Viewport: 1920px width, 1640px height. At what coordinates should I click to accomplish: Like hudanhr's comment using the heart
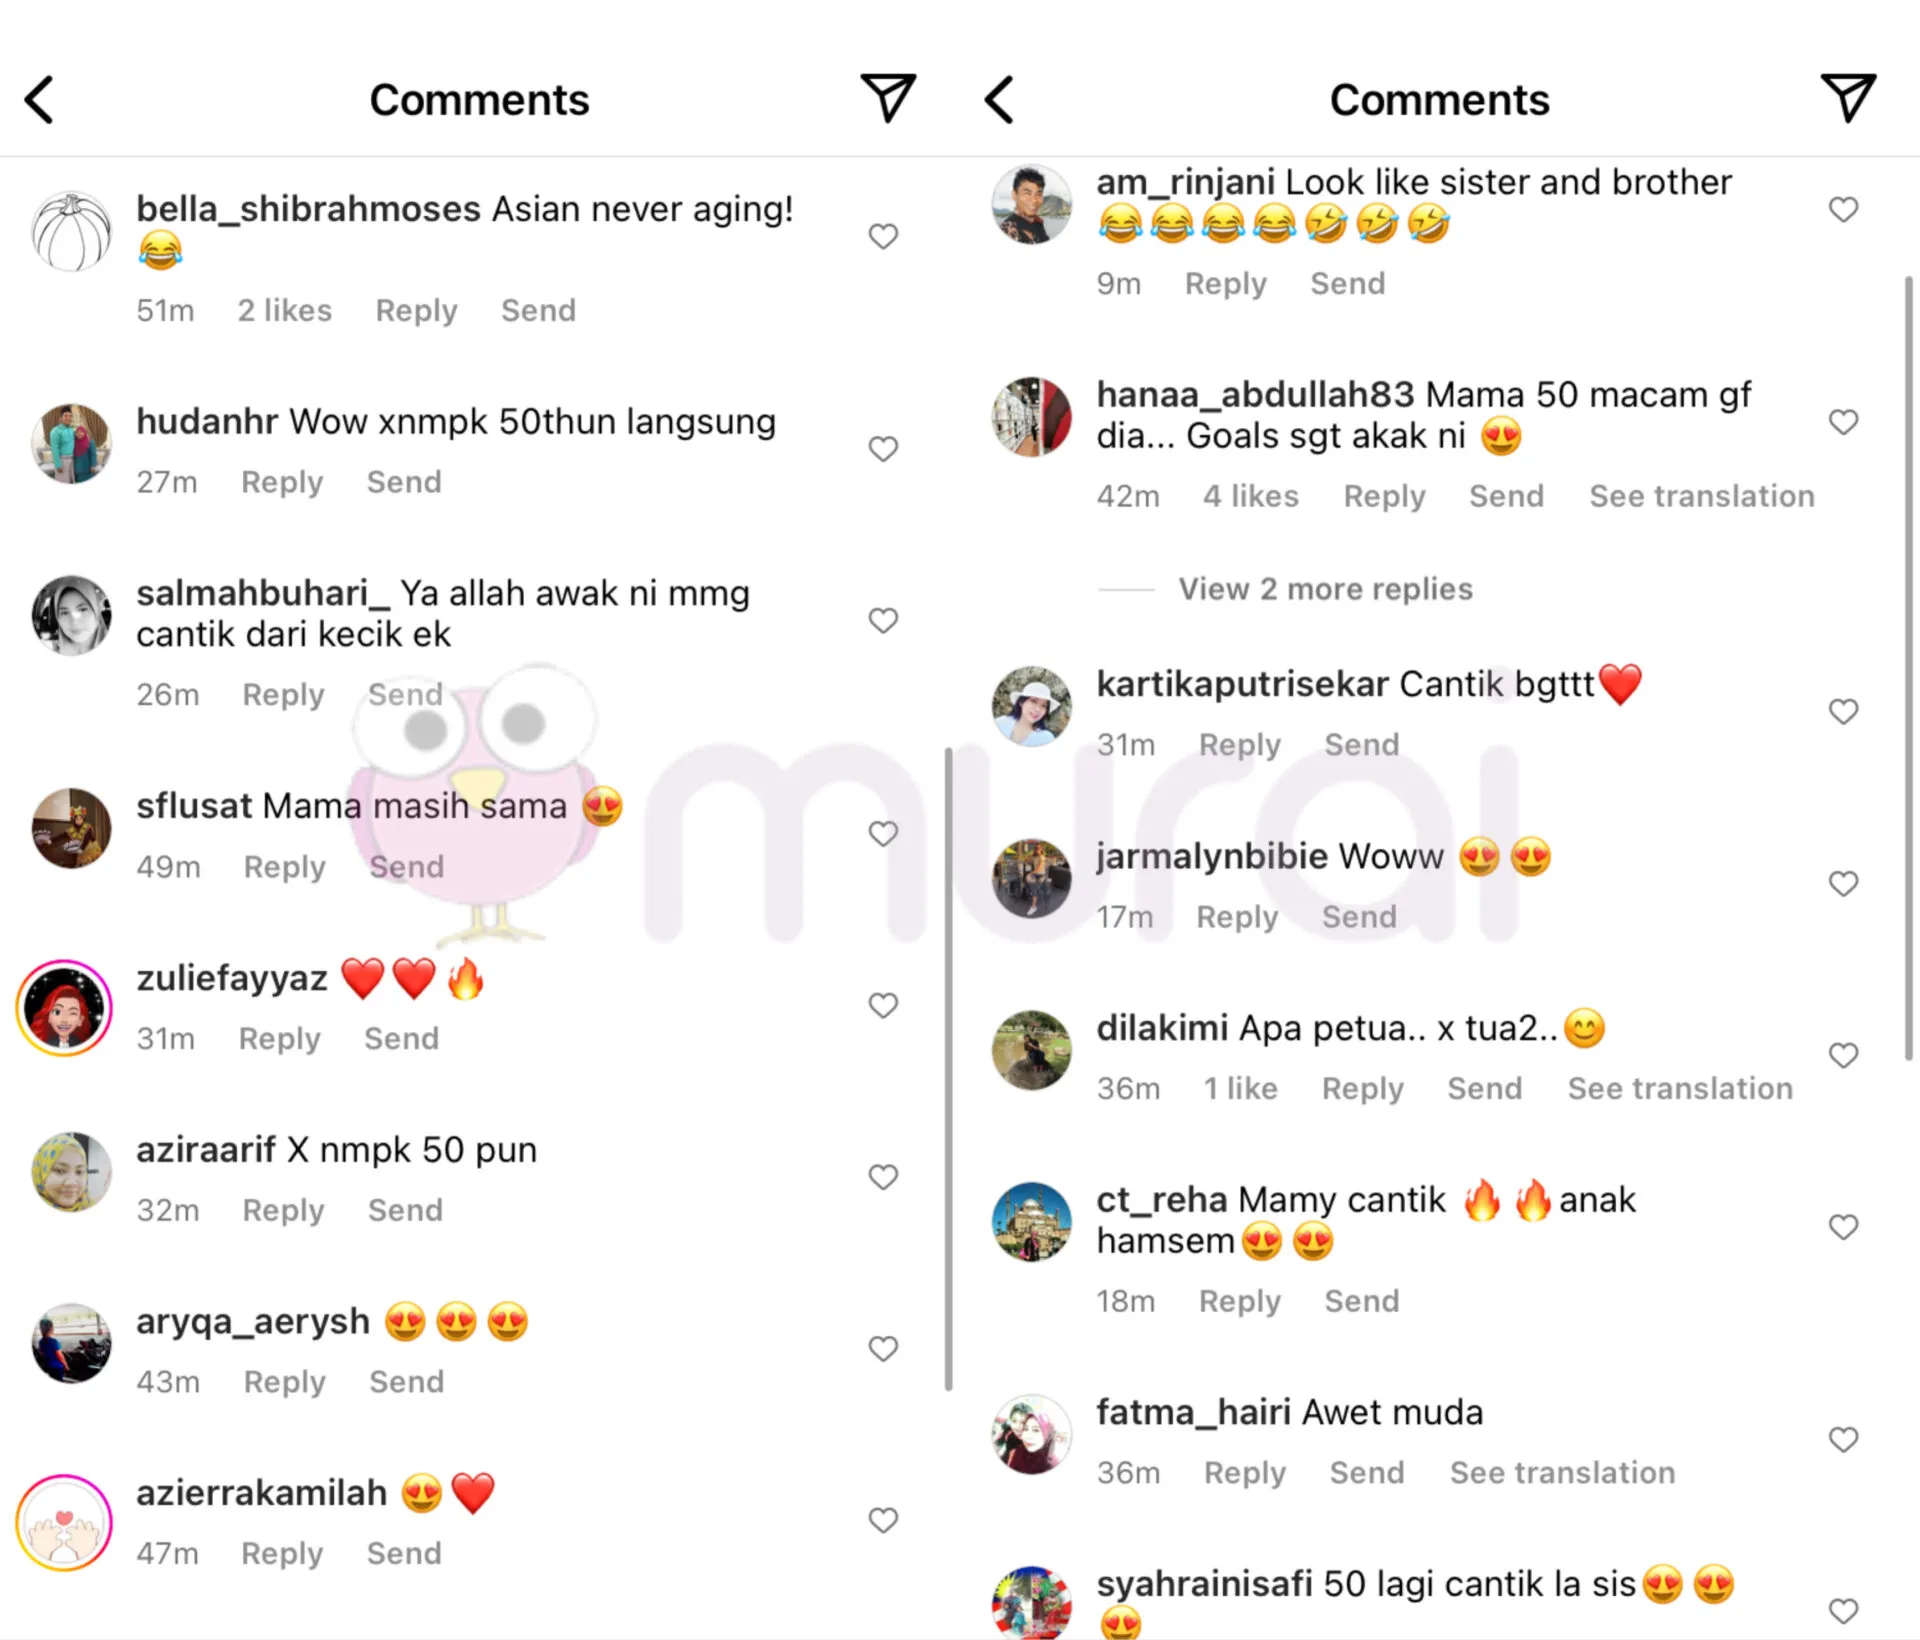coord(883,449)
